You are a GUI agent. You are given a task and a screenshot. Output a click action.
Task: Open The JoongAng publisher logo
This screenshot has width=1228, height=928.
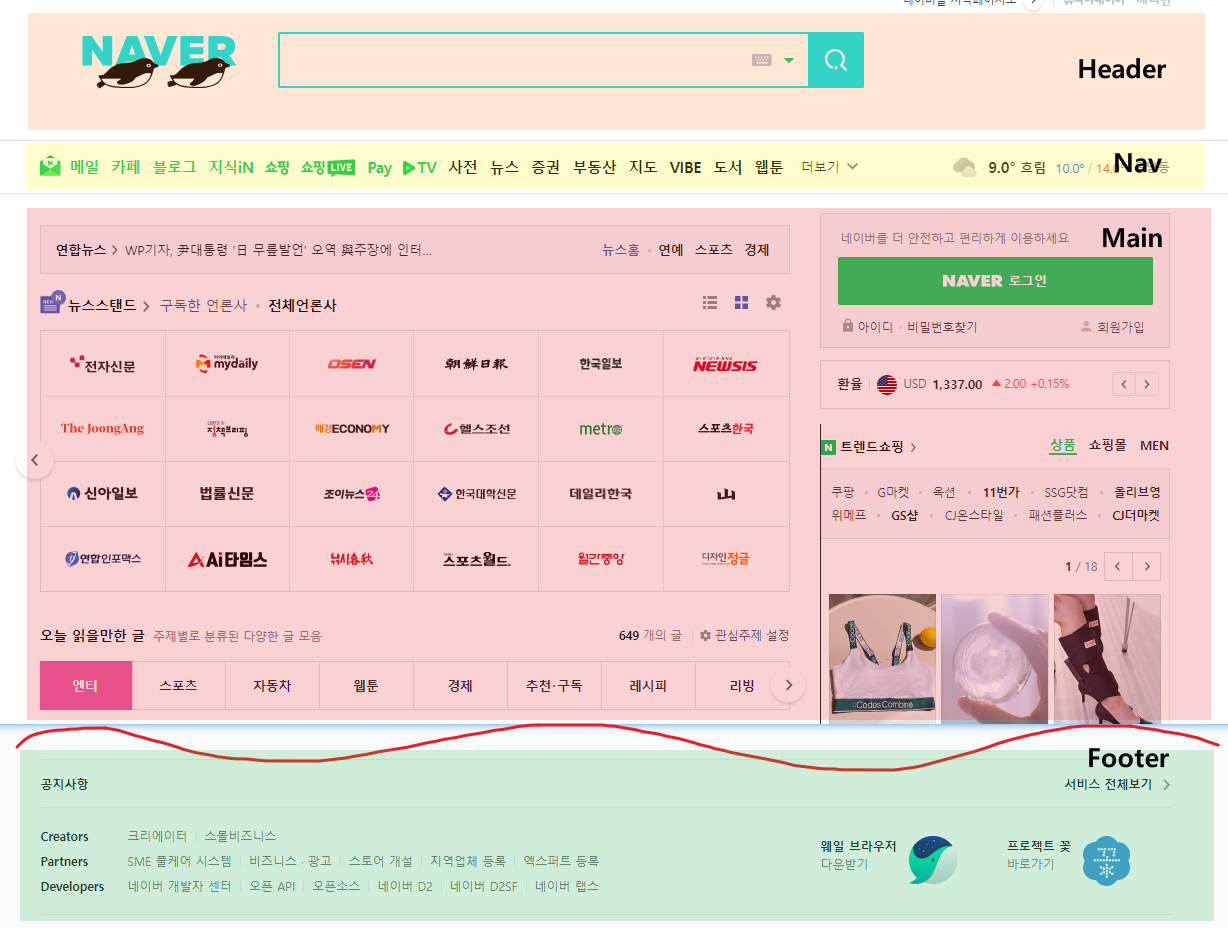(103, 429)
